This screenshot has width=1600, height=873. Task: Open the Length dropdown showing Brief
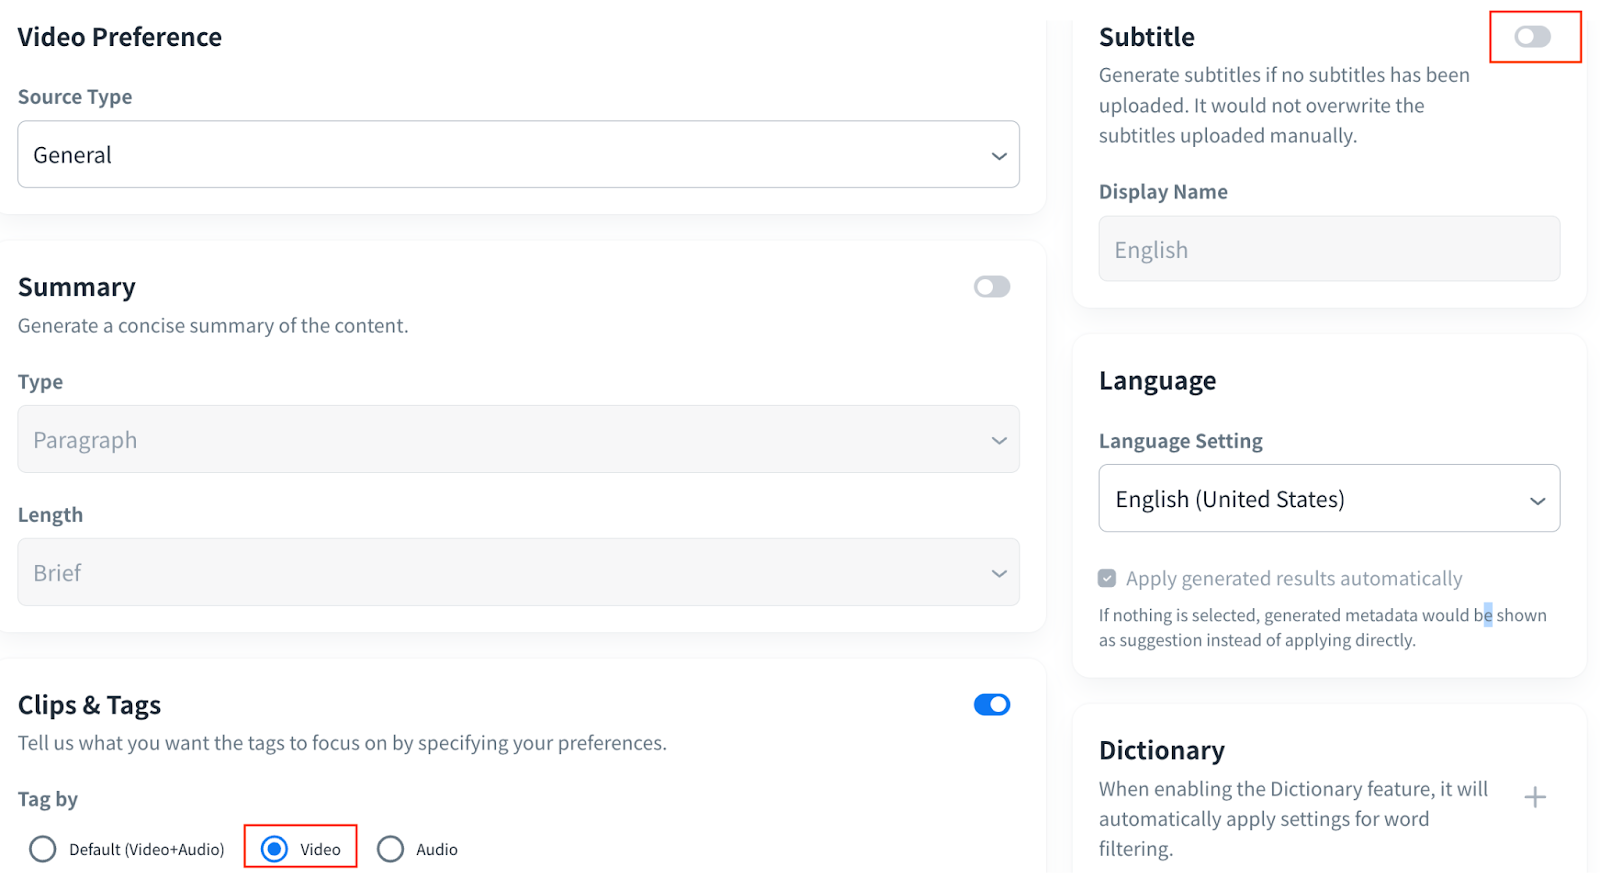point(500,573)
